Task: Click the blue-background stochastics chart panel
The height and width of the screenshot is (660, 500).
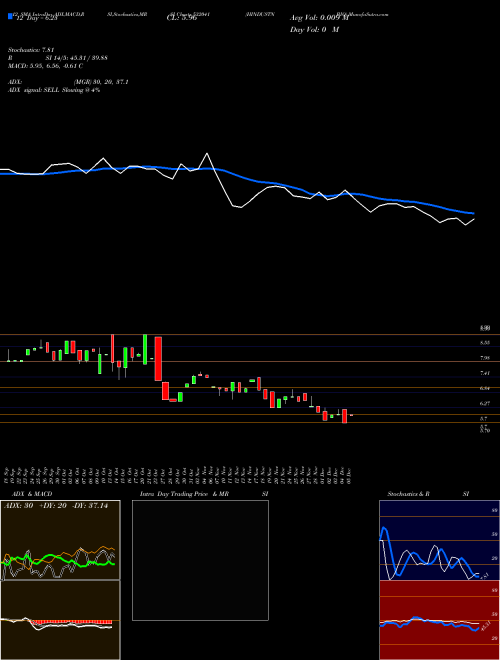Action: 439,540
